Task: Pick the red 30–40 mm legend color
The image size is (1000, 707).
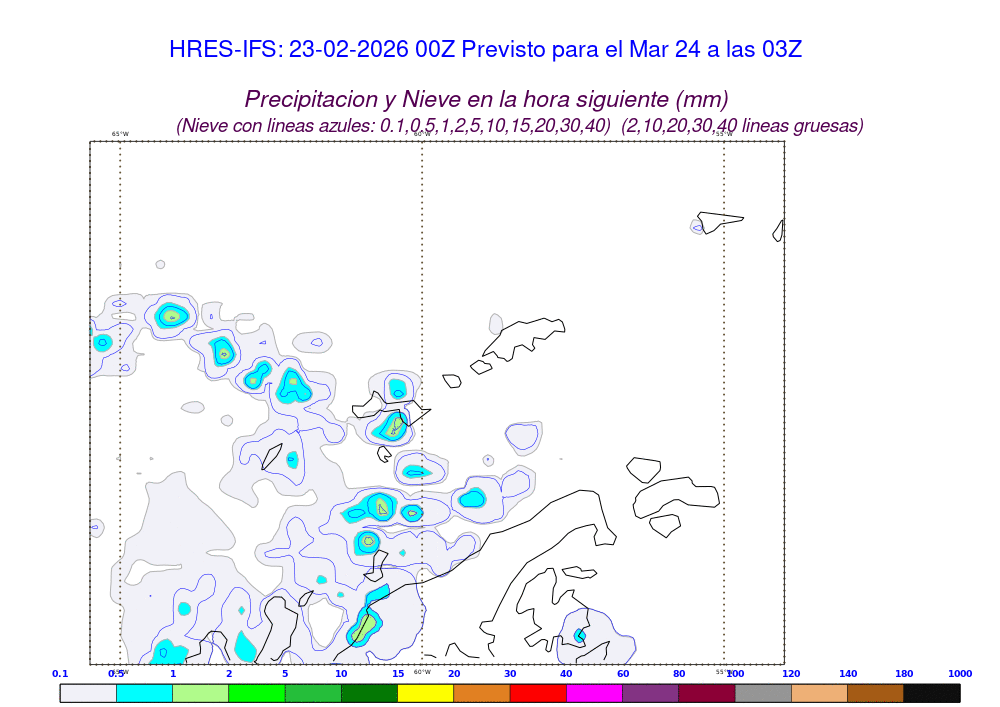Action: [538, 693]
